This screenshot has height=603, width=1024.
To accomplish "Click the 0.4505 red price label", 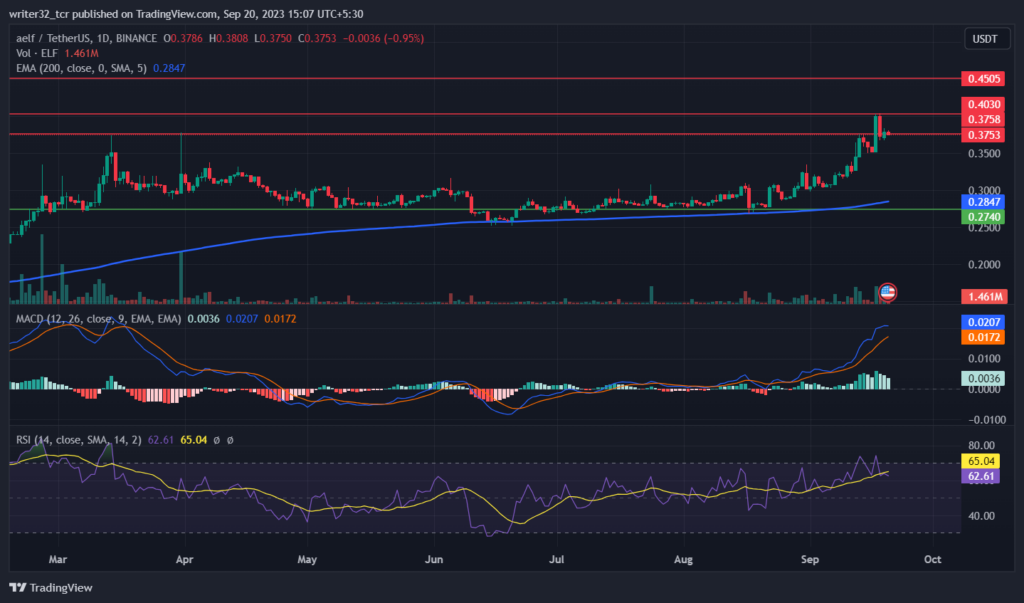I will click(984, 79).
